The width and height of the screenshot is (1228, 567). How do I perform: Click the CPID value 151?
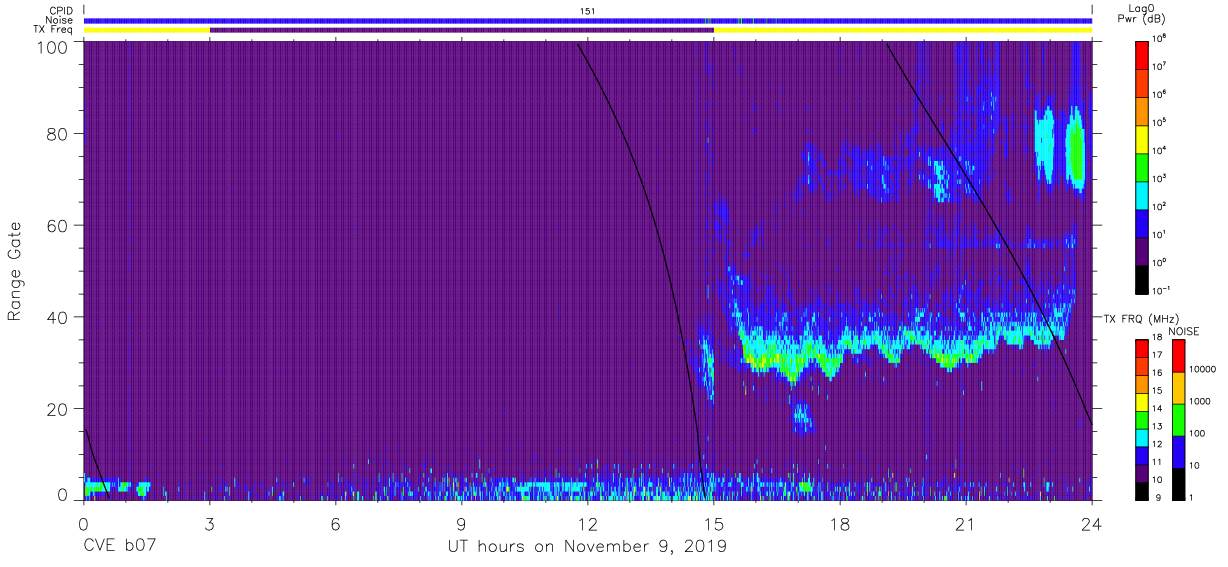[588, 11]
